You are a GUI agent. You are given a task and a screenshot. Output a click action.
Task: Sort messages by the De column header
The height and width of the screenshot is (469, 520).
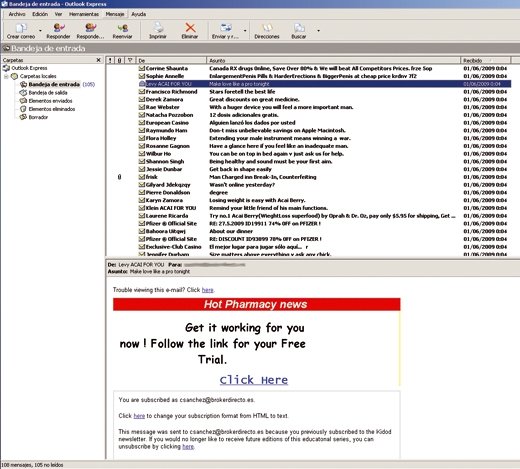click(171, 60)
